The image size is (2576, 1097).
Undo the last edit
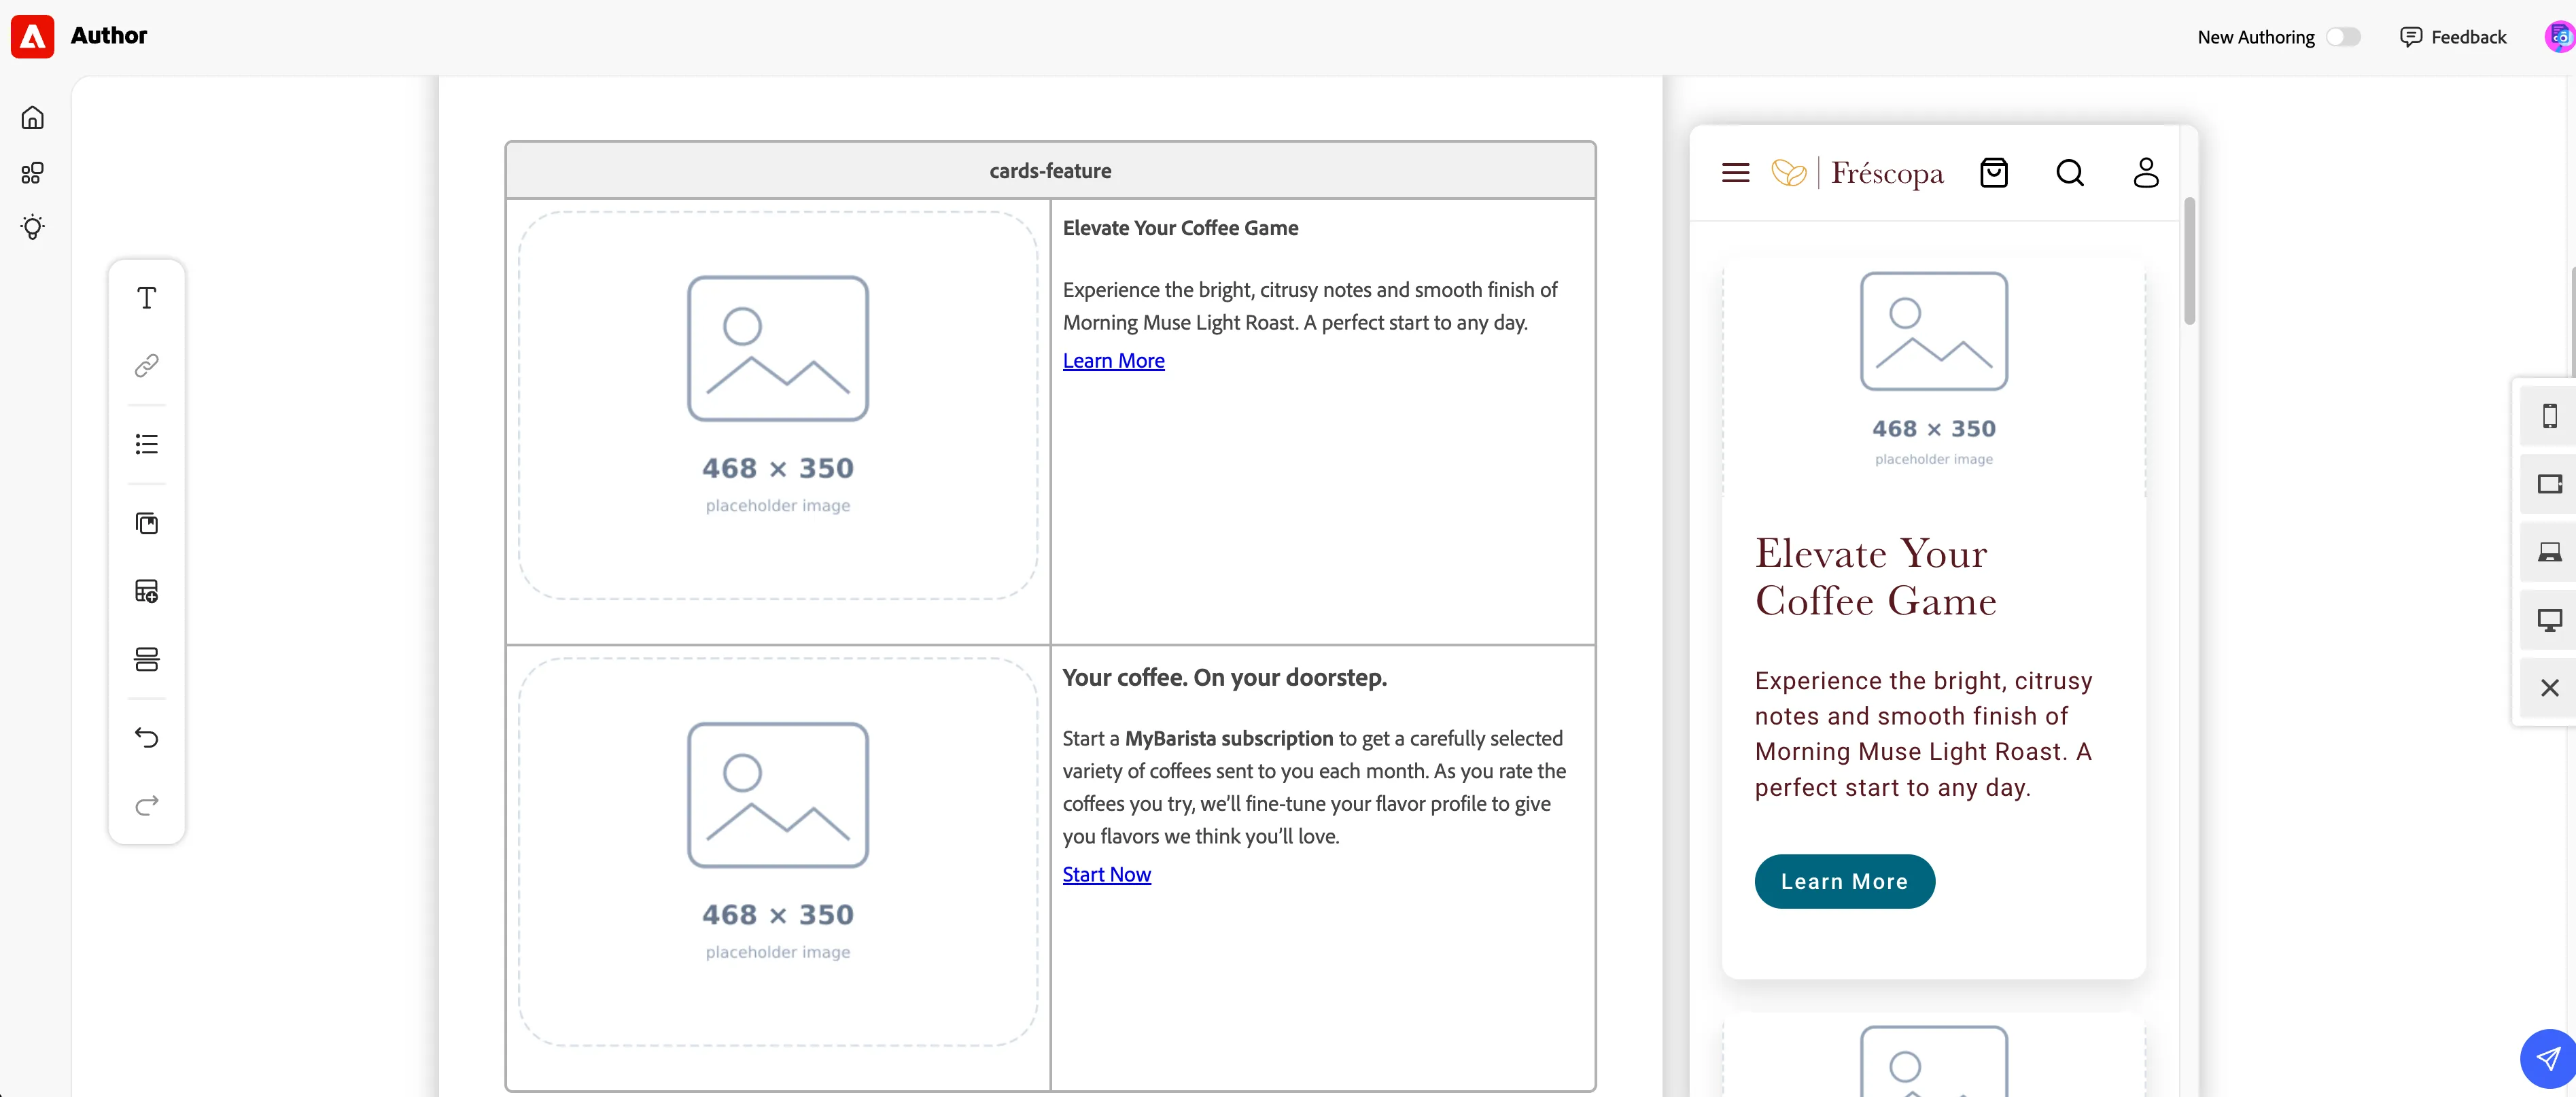click(147, 738)
